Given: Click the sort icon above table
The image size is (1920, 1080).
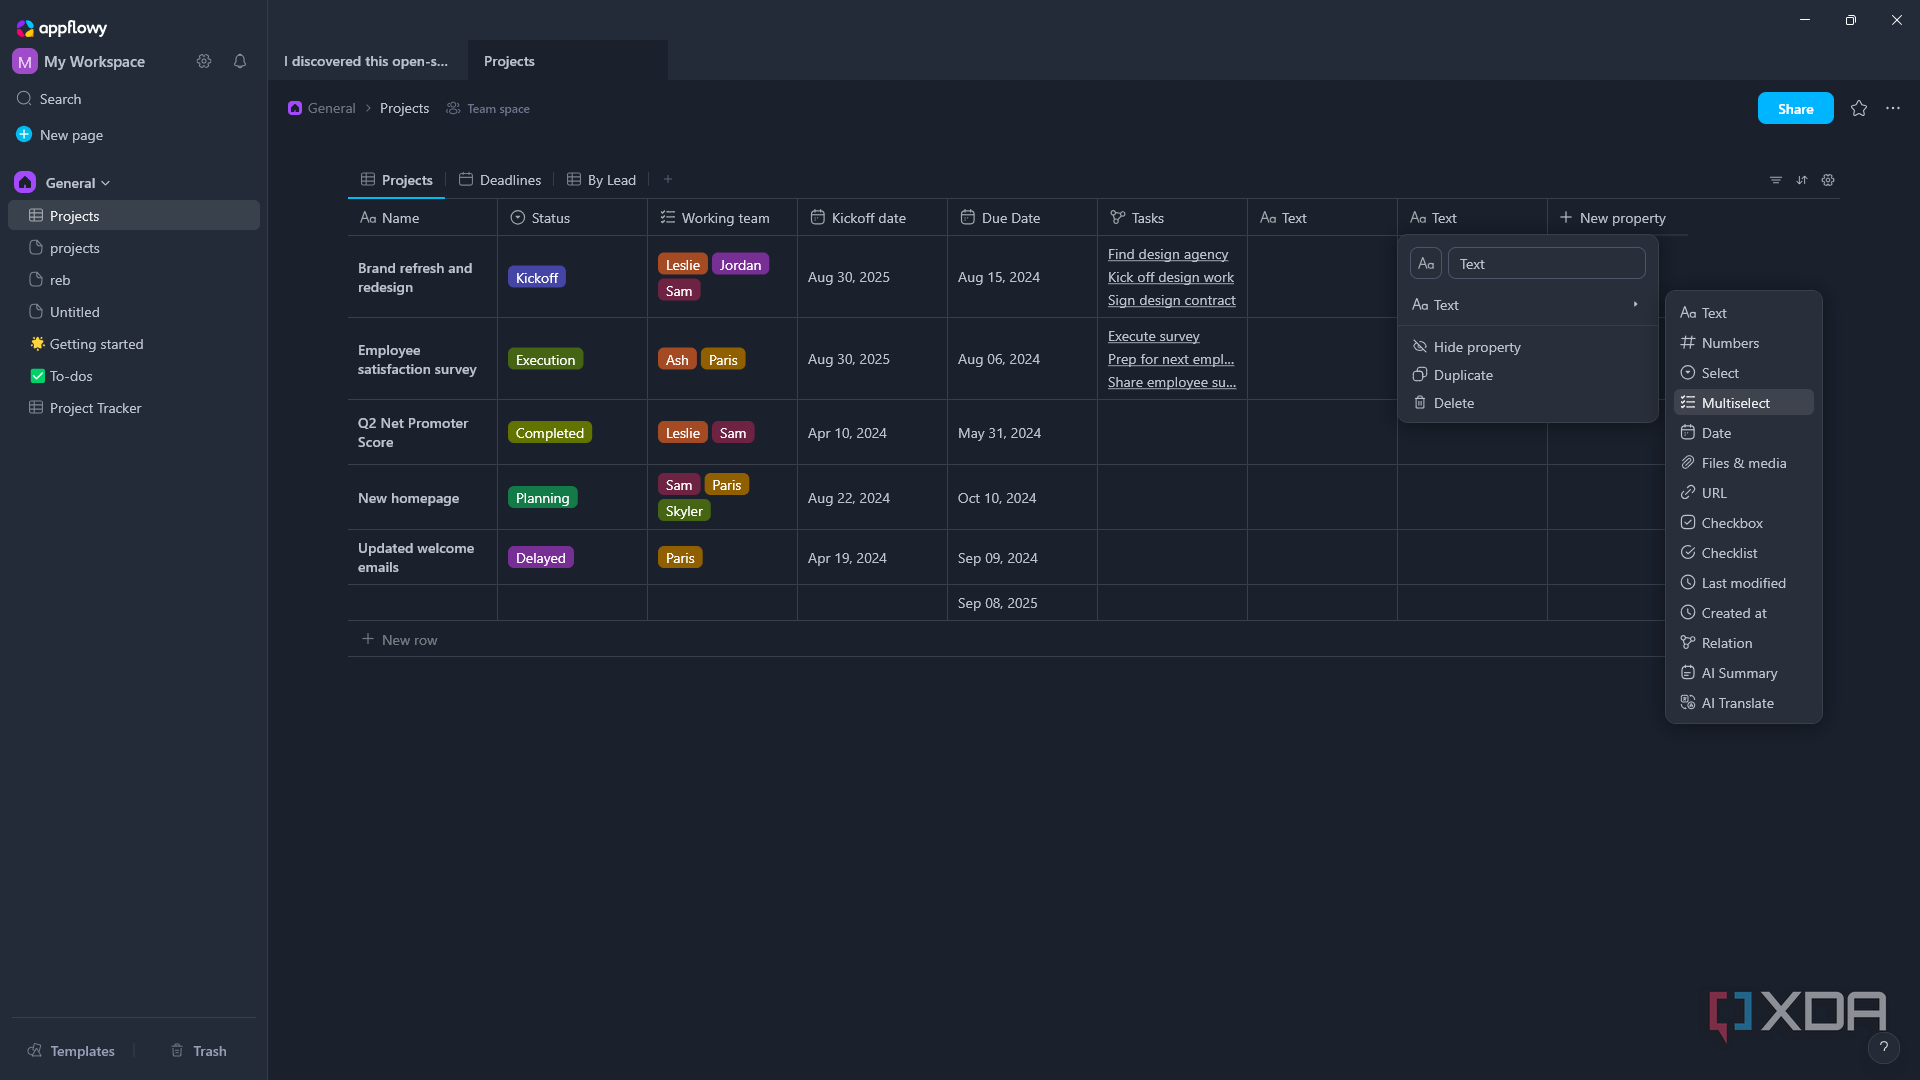Looking at the screenshot, I should pos(1802,180).
